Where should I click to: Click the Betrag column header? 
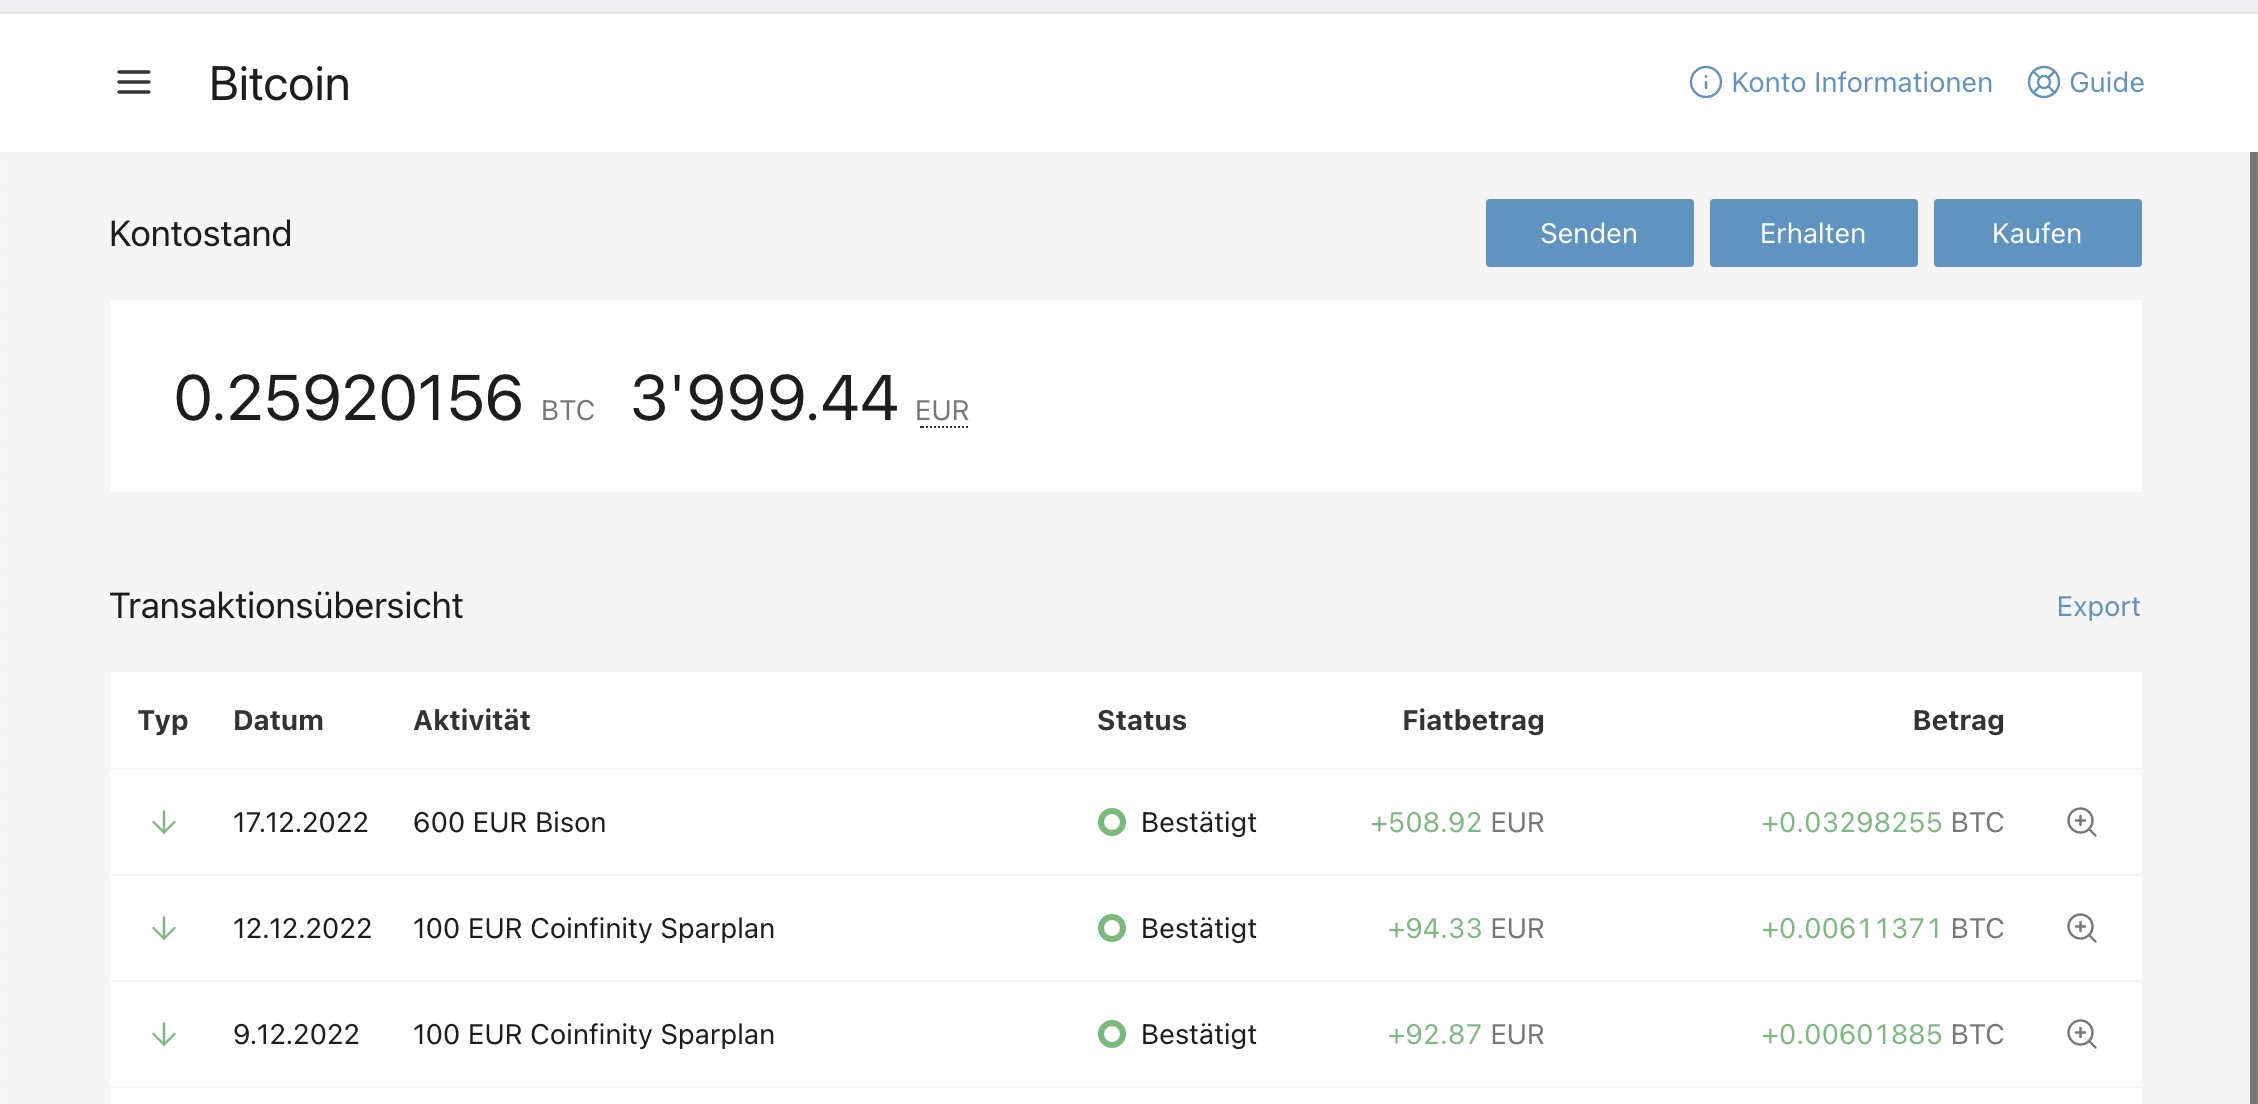point(1957,720)
